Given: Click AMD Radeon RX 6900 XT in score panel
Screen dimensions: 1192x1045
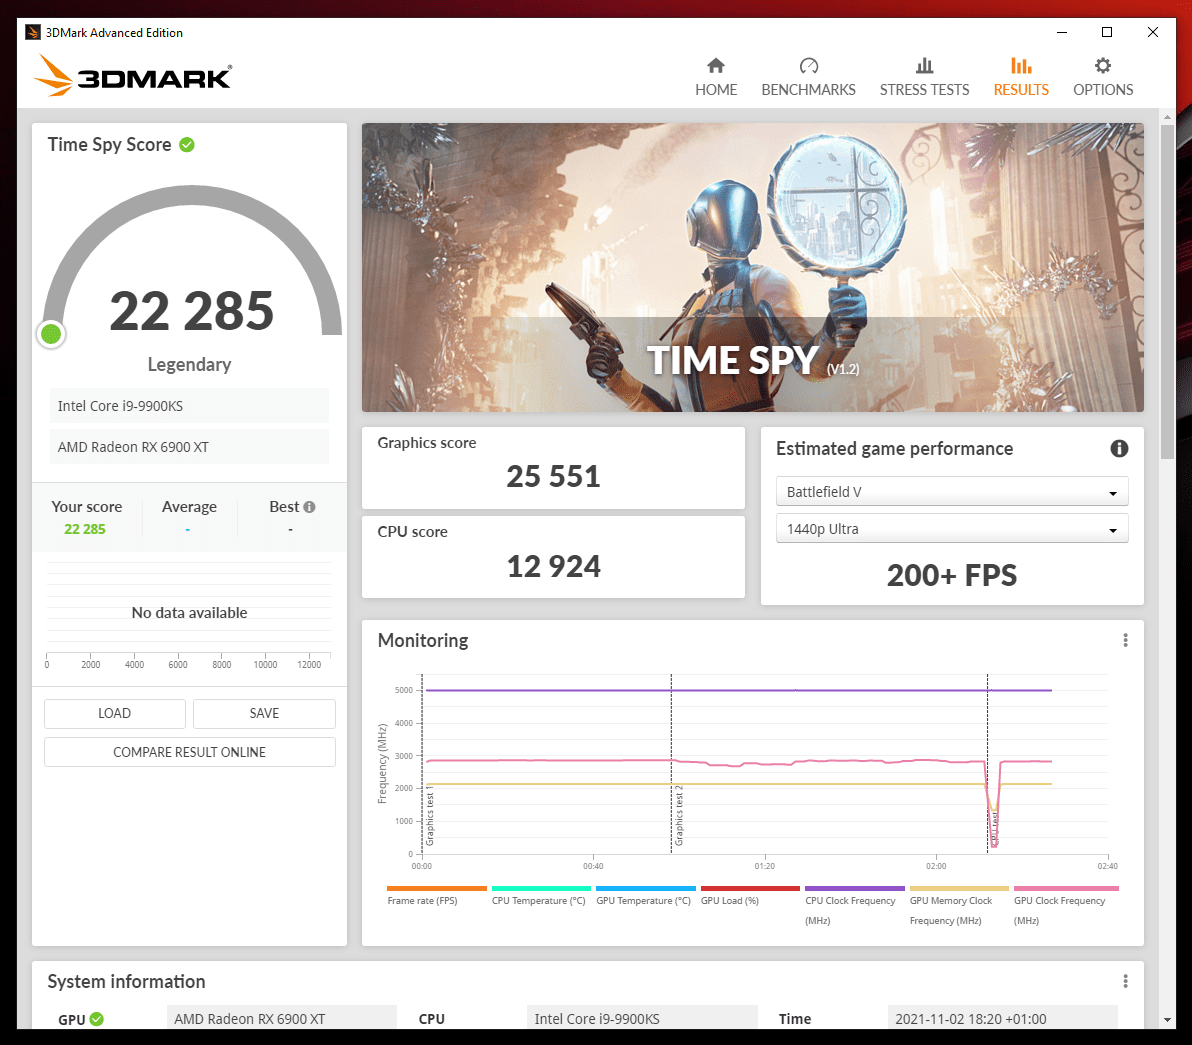Looking at the screenshot, I should pos(189,447).
